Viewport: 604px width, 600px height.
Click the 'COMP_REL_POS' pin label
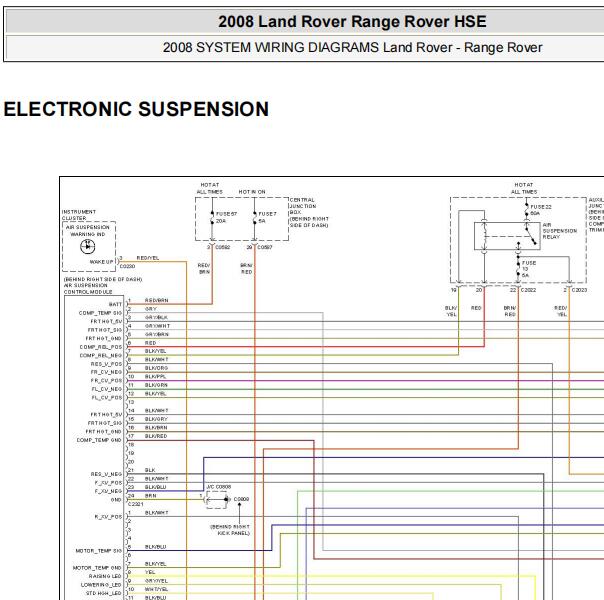click(x=101, y=347)
